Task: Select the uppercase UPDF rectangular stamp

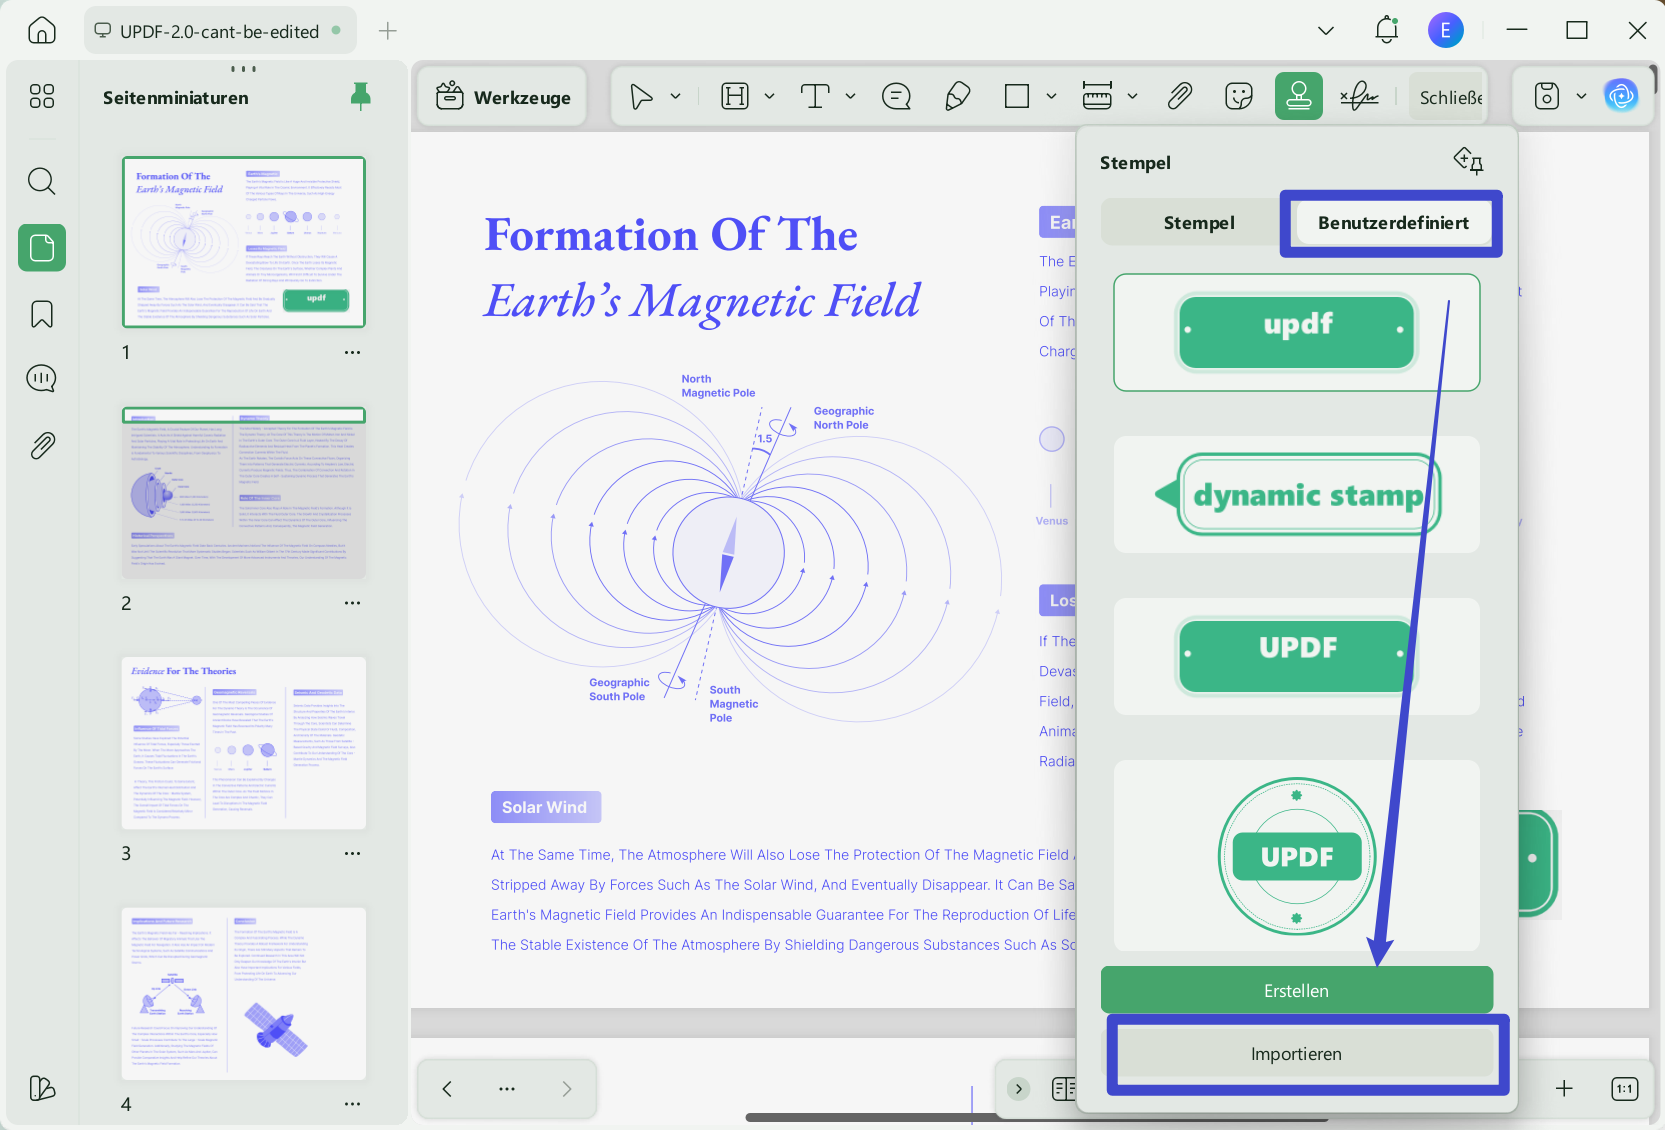Action: click(1297, 656)
